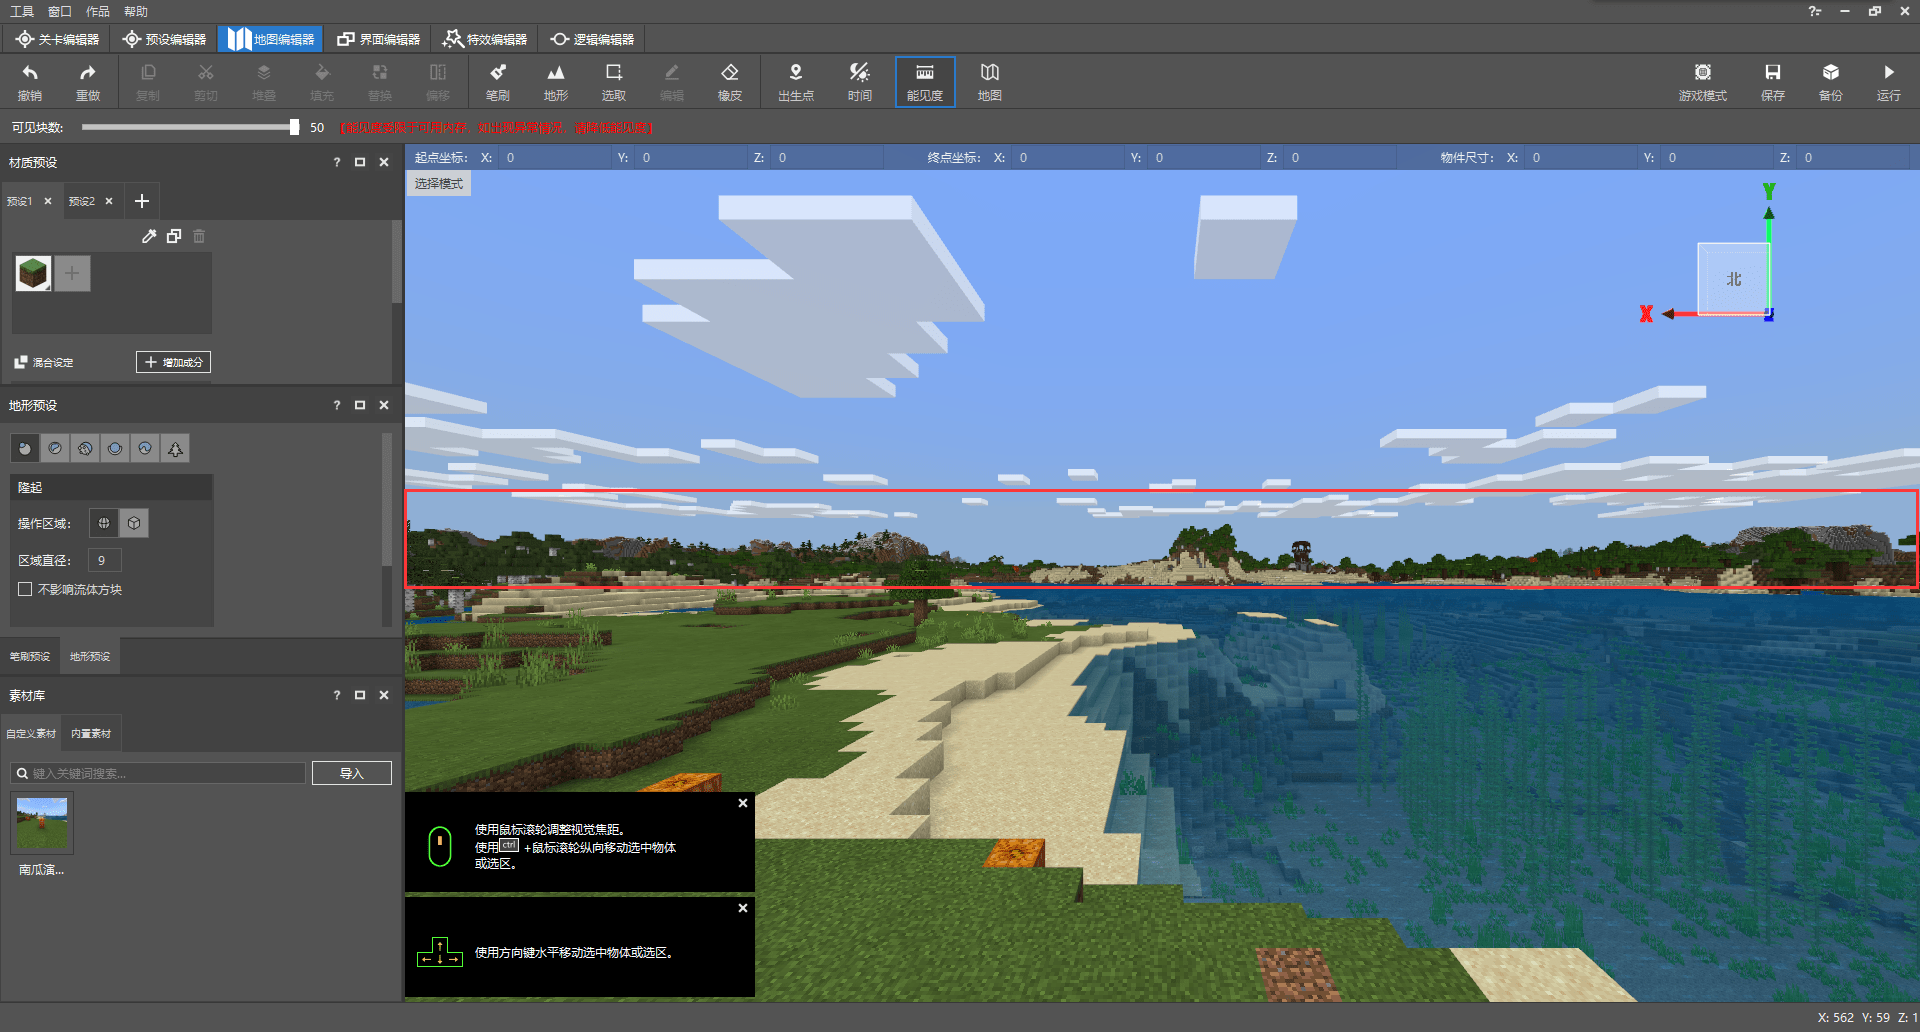Click the help icon of 材质预设 panel
Viewport: 1920px width, 1032px height.
pyautogui.click(x=337, y=162)
